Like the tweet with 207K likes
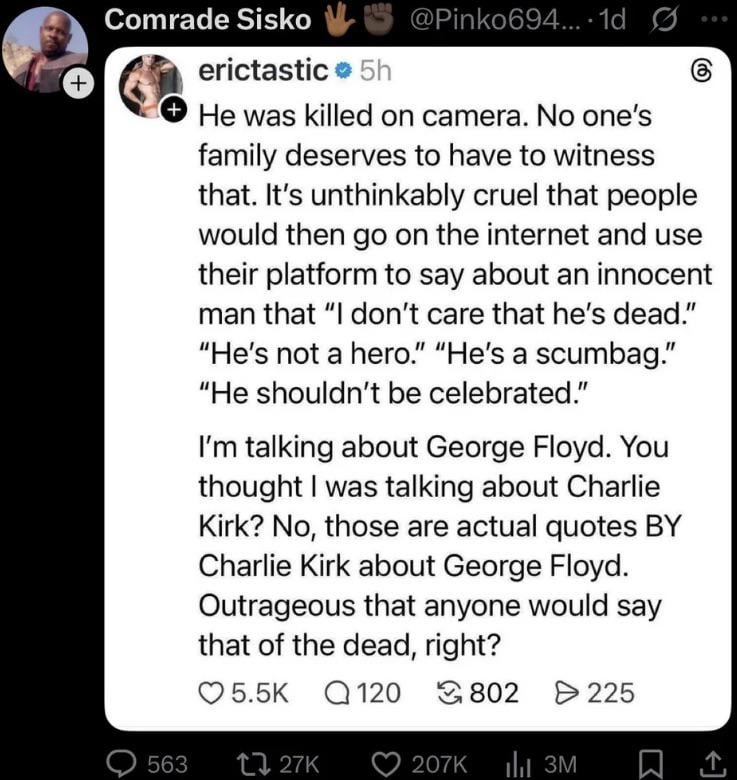737x780 pixels. point(420,763)
